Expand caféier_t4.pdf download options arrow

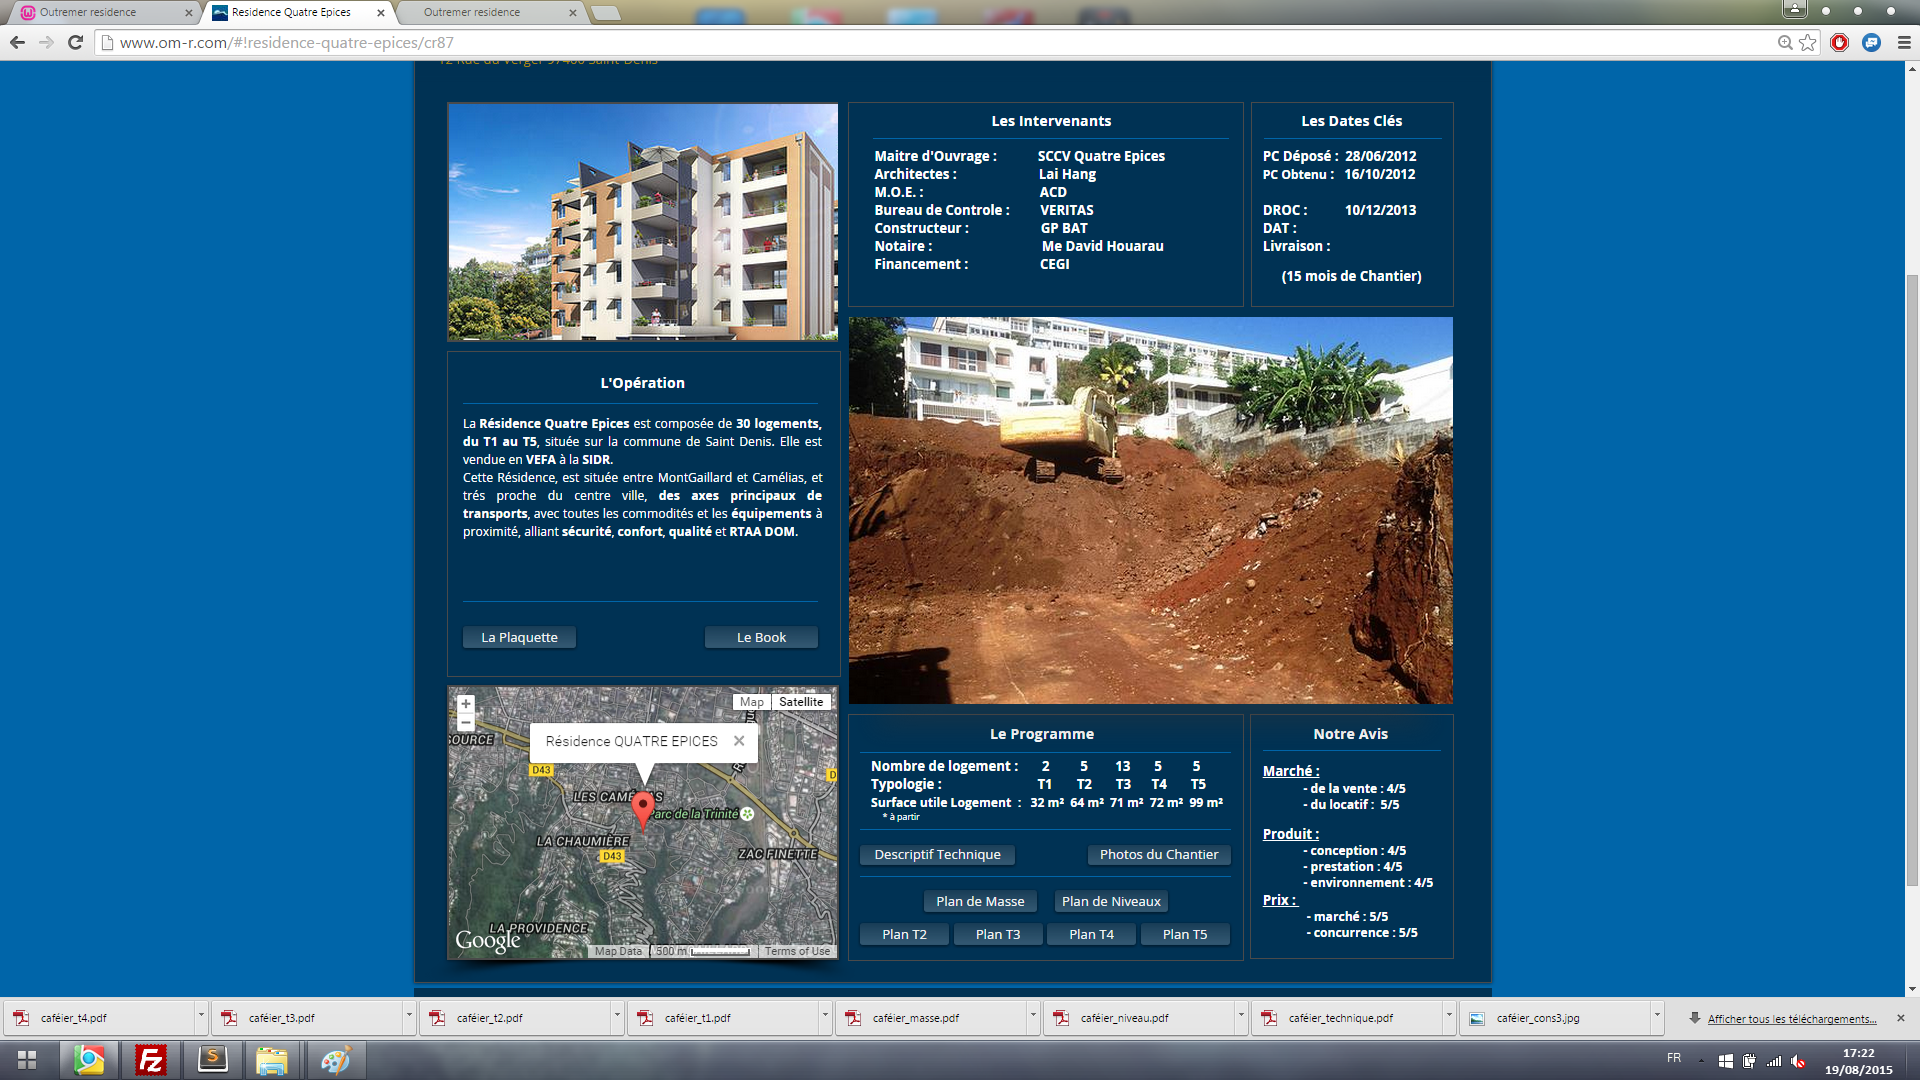tap(201, 1016)
